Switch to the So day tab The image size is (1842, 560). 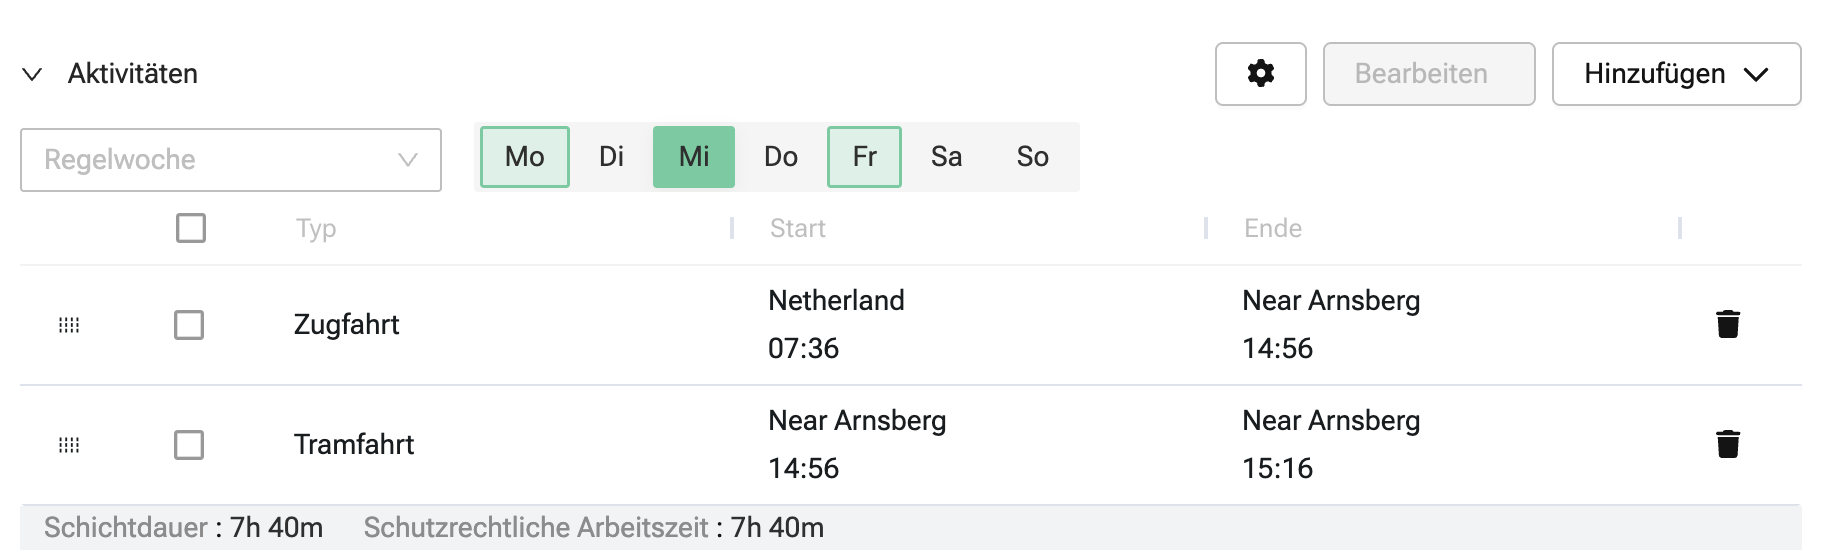click(x=1032, y=157)
